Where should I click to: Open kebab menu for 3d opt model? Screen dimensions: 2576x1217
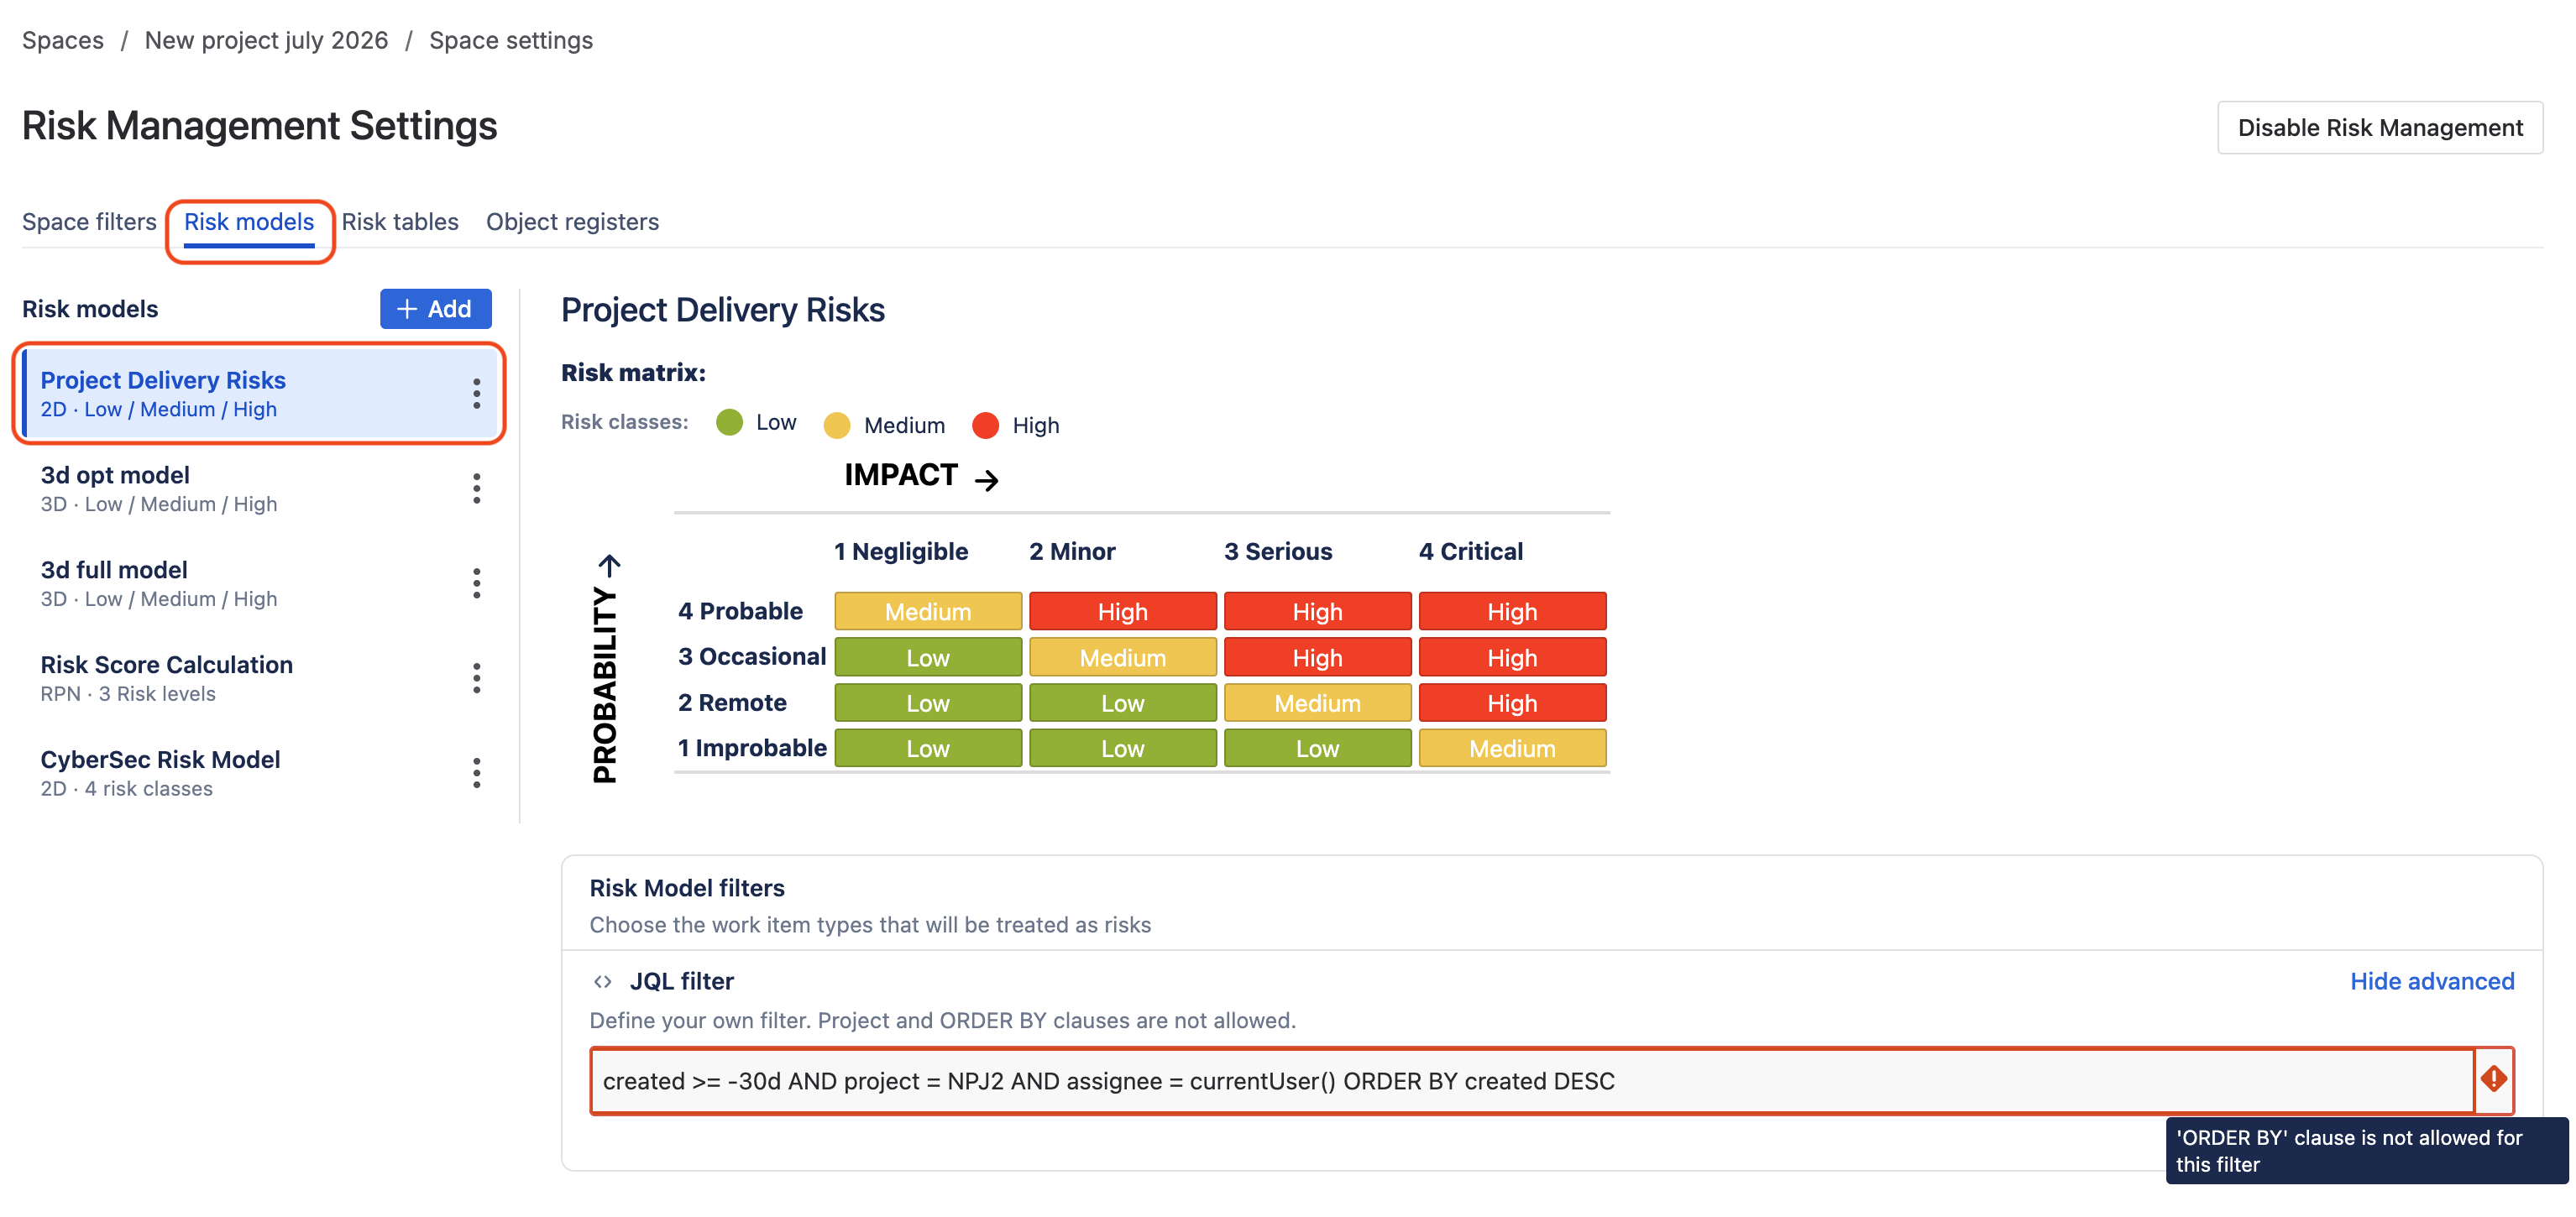[x=476, y=488]
